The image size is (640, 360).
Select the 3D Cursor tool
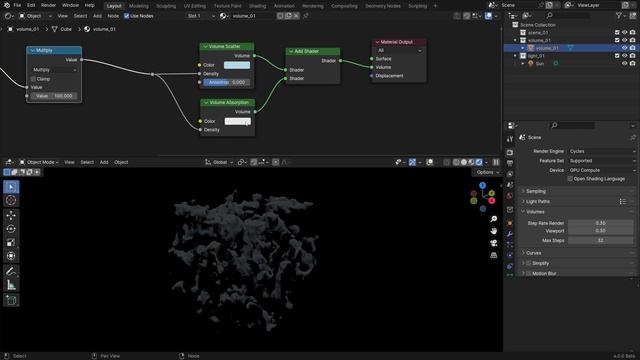point(11,200)
